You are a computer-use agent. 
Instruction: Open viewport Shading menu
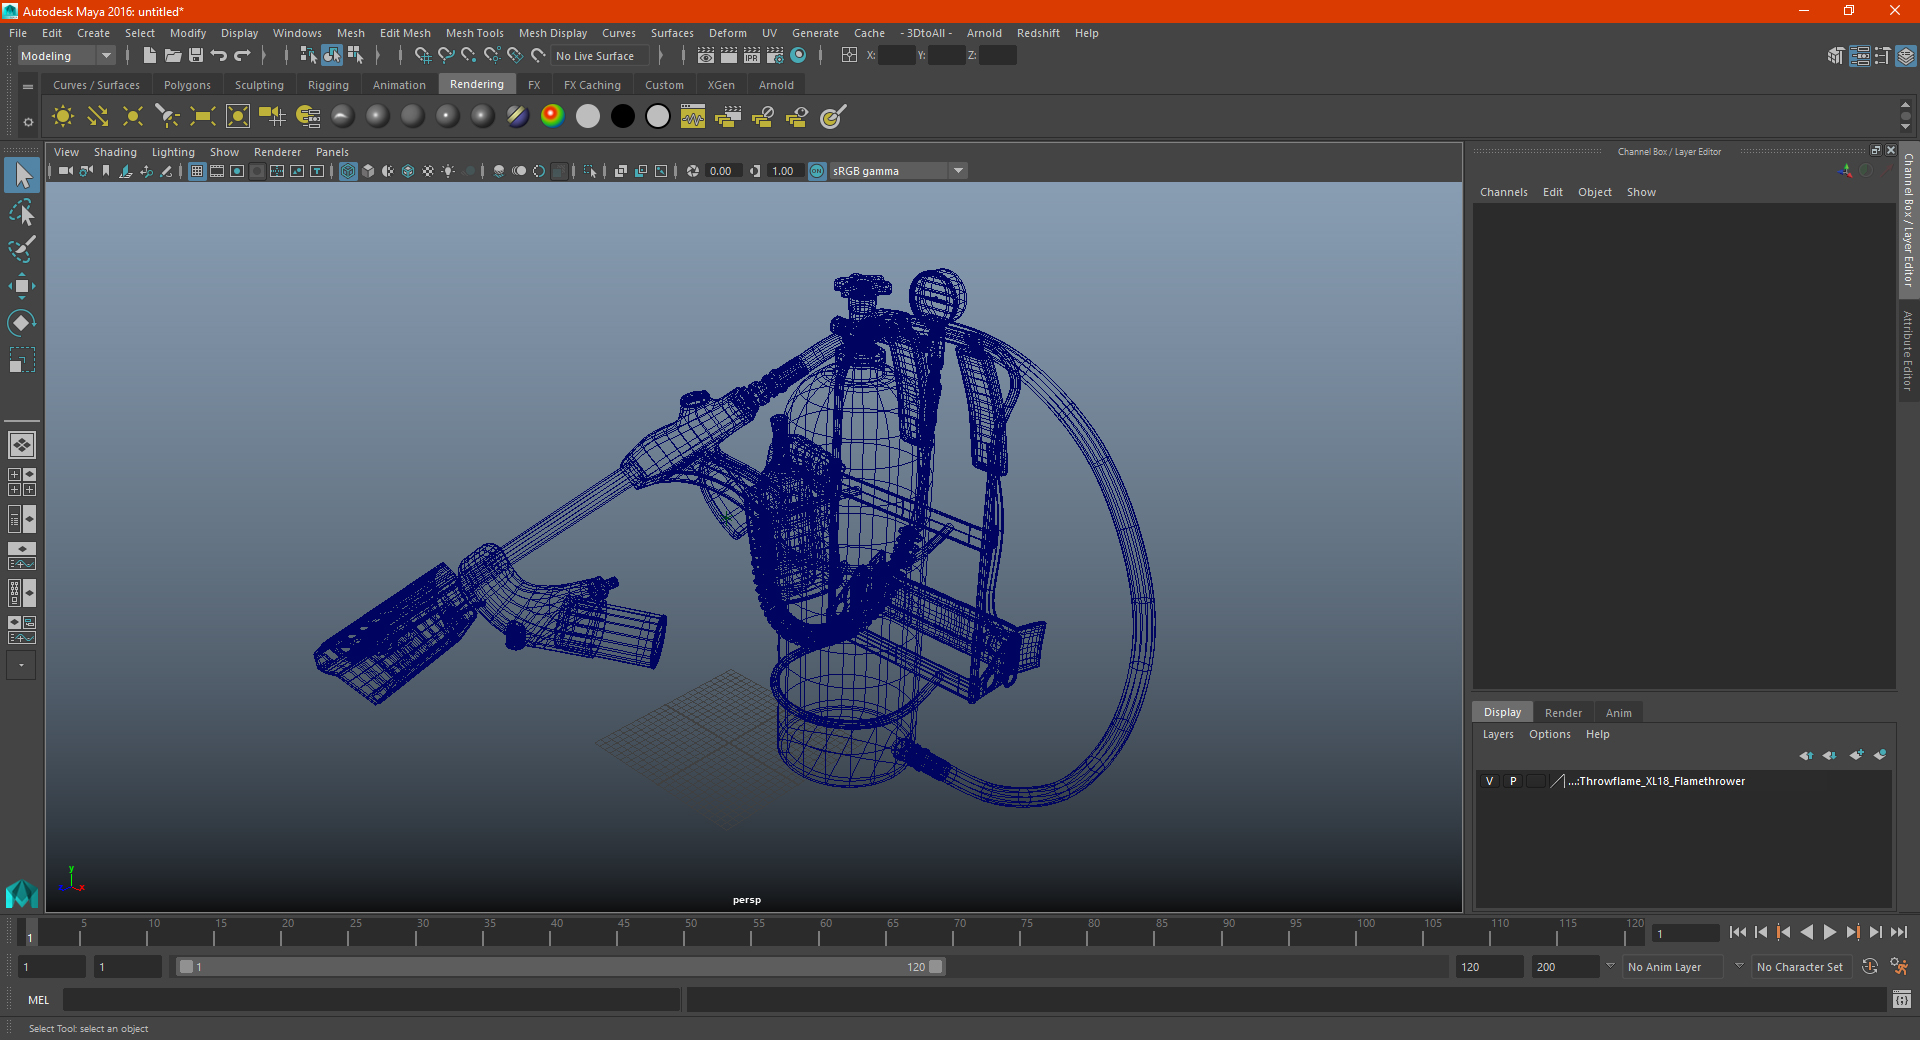115,152
